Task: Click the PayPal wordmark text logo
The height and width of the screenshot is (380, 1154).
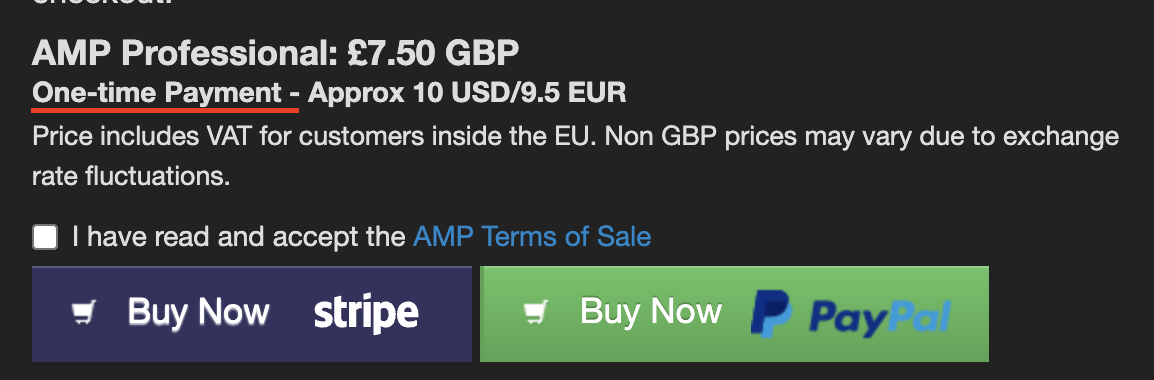Action: [879, 317]
